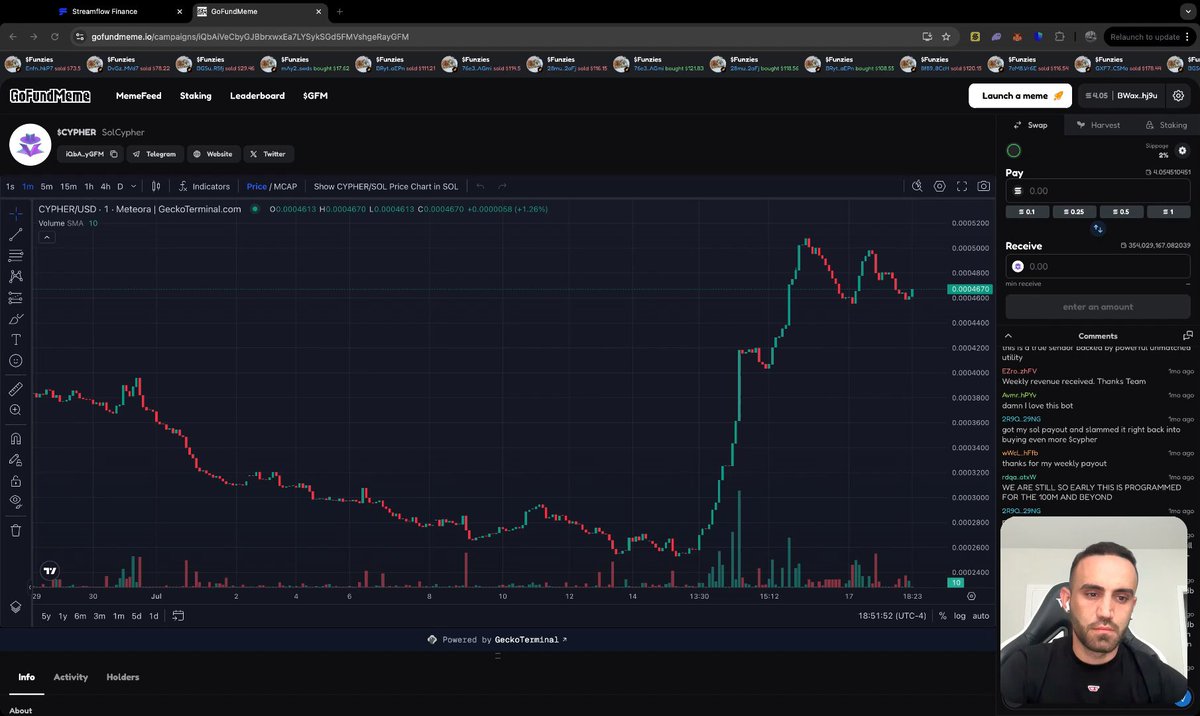Open chart settings hexagon icon
This screenshot has width=1200, height=716.
click(940, 186)
